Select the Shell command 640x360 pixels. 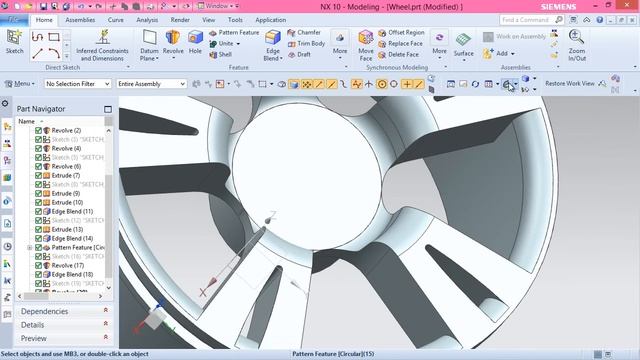pos(220,54)
